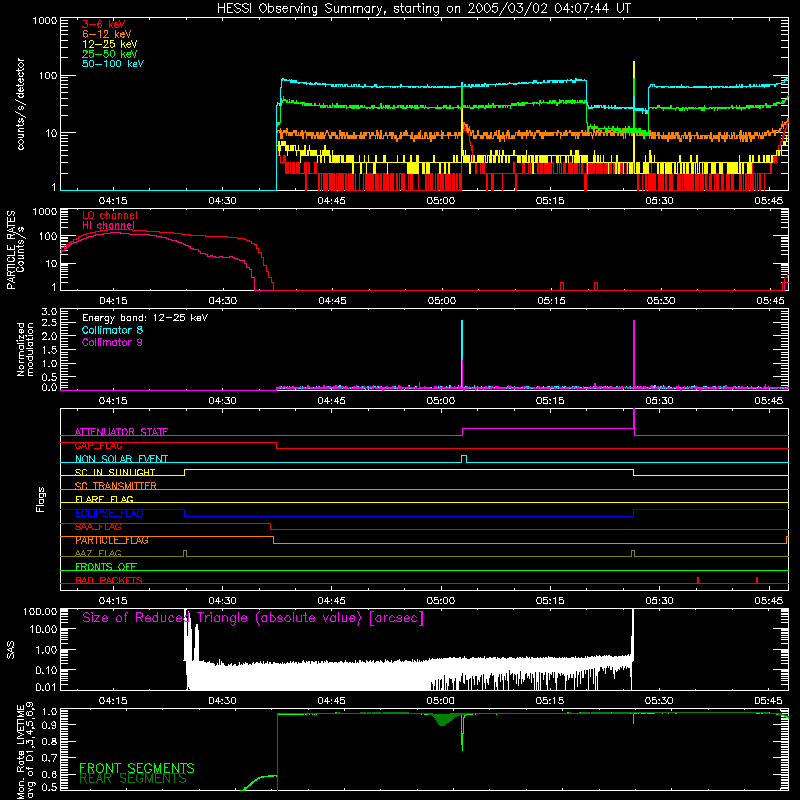Select the SAA_FLAG label
800x800 pixels.
(98, 527)
